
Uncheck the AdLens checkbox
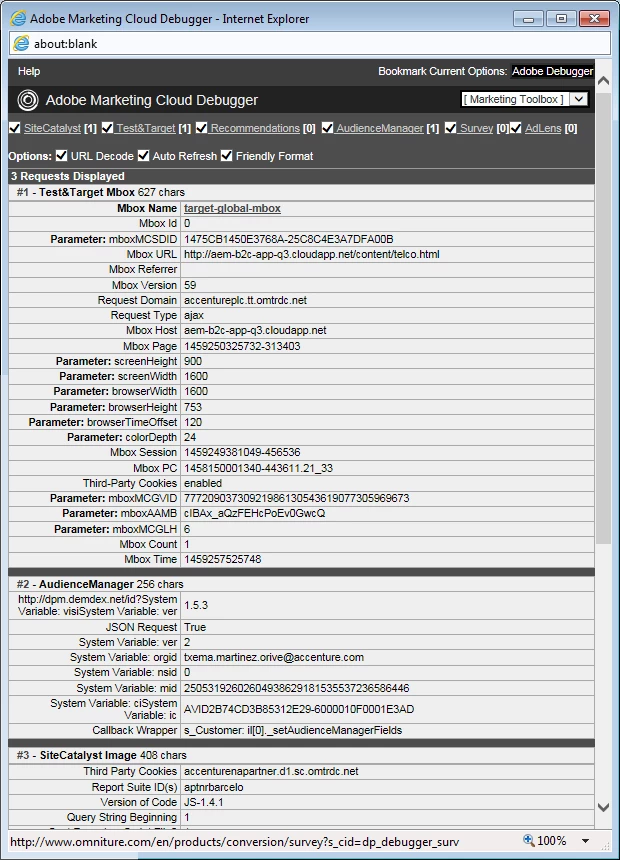click(x=516, y=128)
